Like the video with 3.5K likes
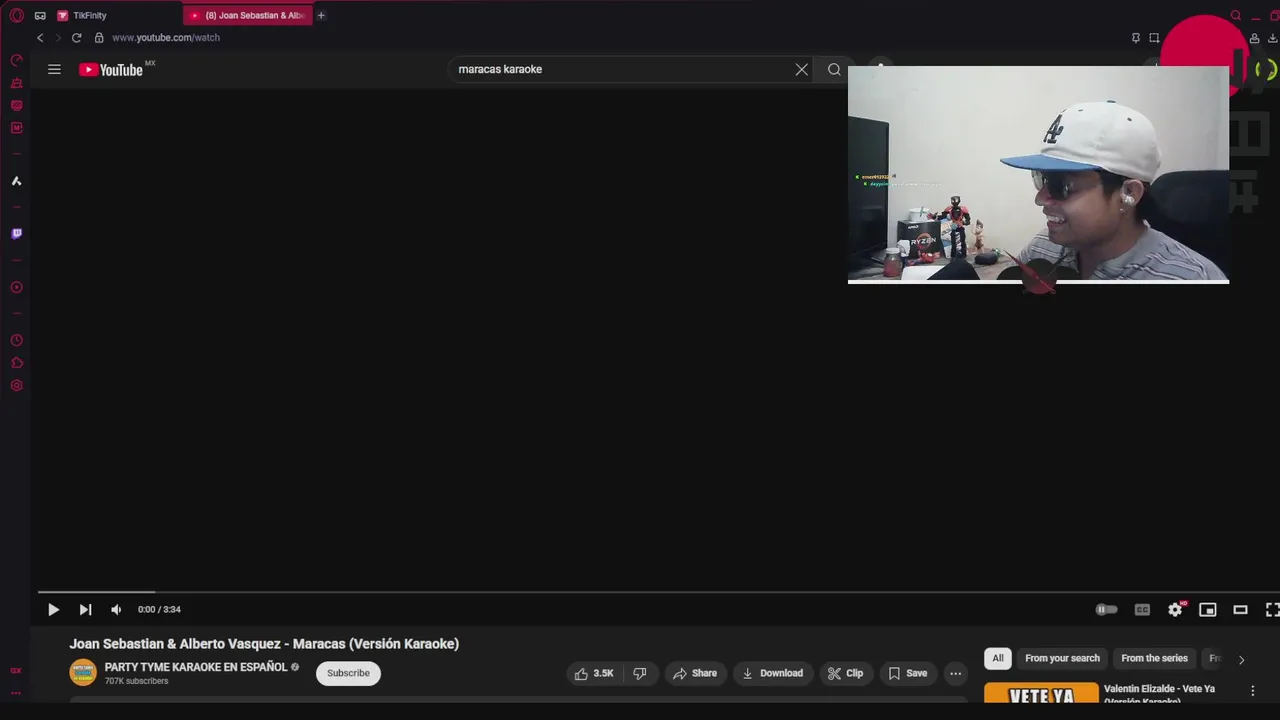This screenshot has height=720, width=1280. 593,673
